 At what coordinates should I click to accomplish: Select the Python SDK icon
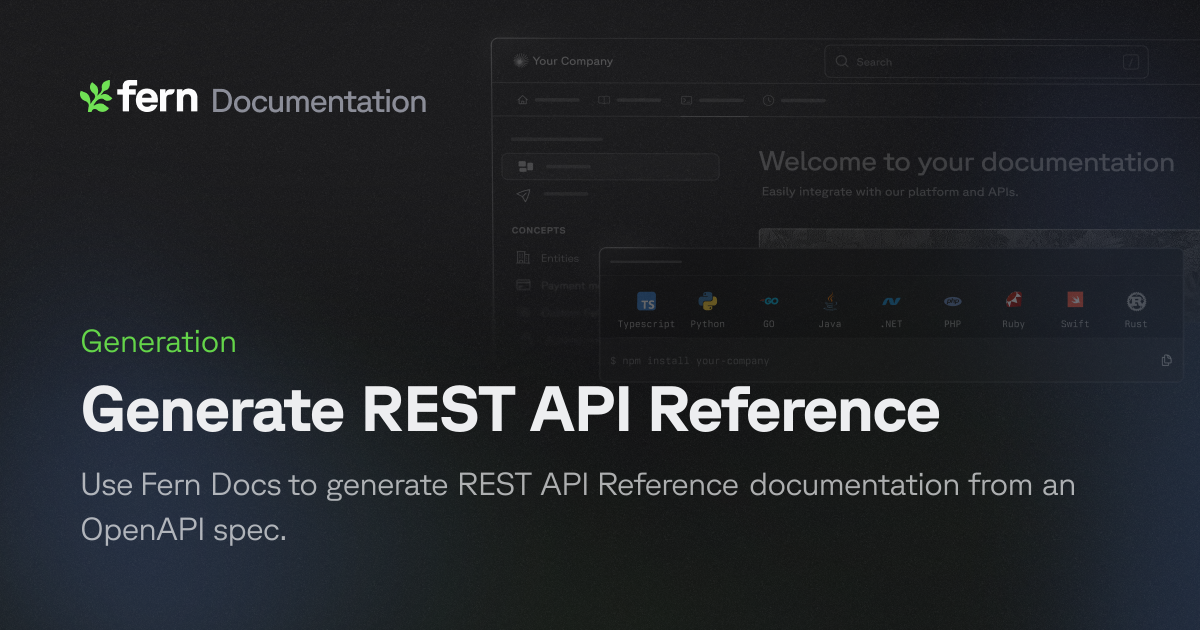708,301
